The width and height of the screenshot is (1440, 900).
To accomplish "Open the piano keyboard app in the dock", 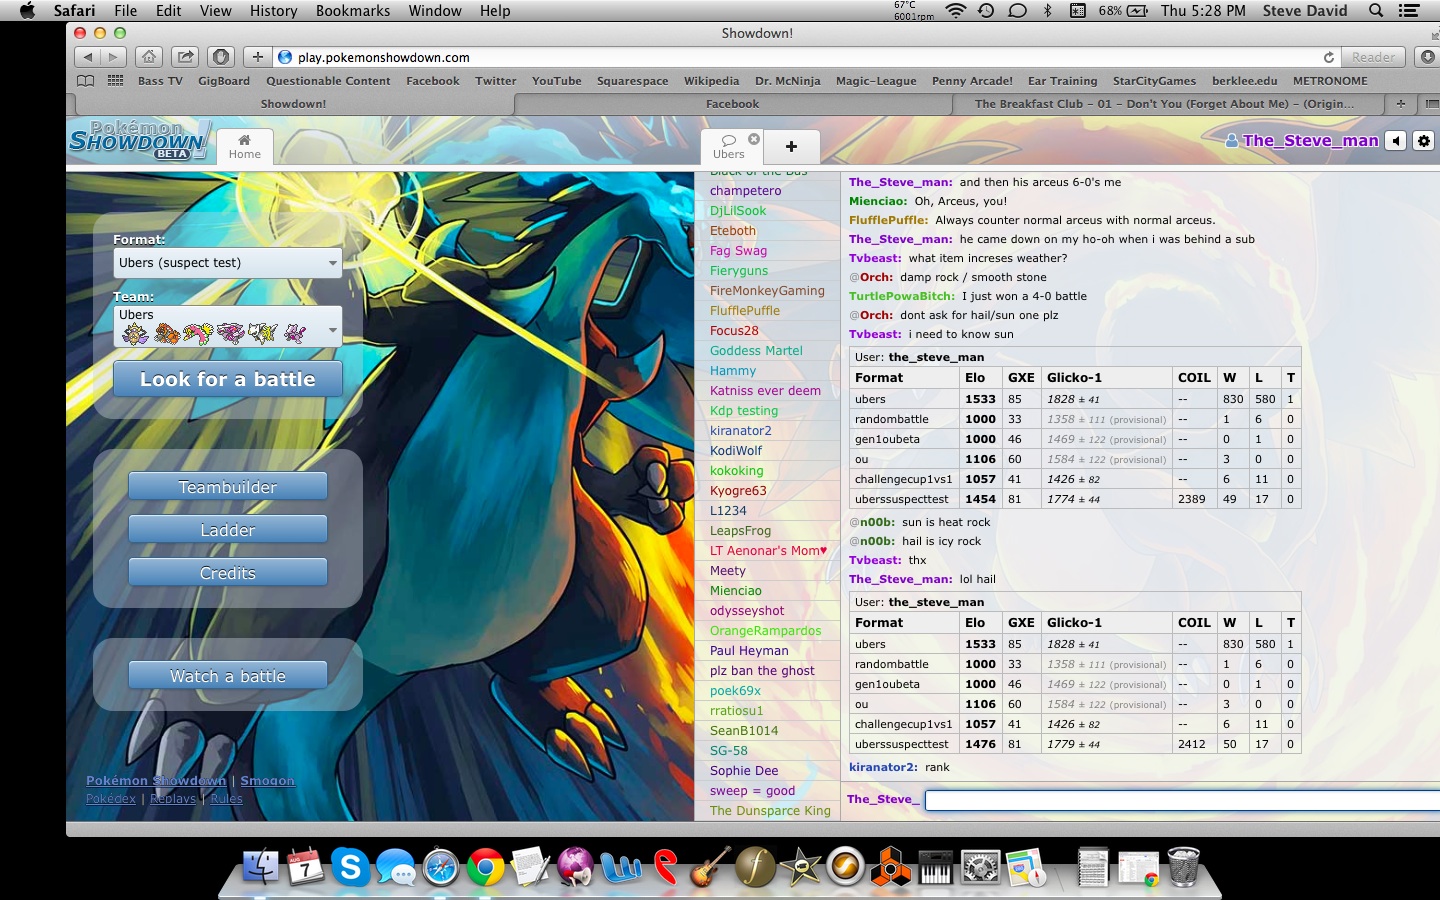I will tap(936, 866).
